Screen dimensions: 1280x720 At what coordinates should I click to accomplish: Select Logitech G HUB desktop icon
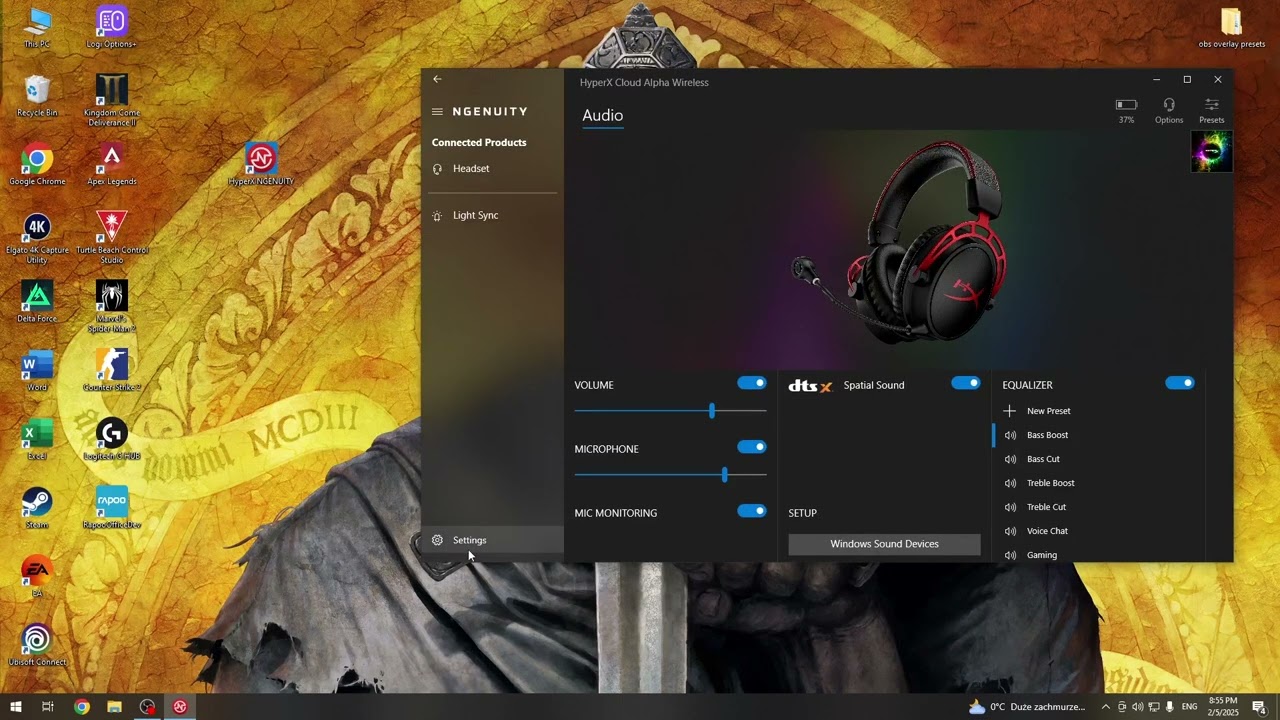[112, 440]
